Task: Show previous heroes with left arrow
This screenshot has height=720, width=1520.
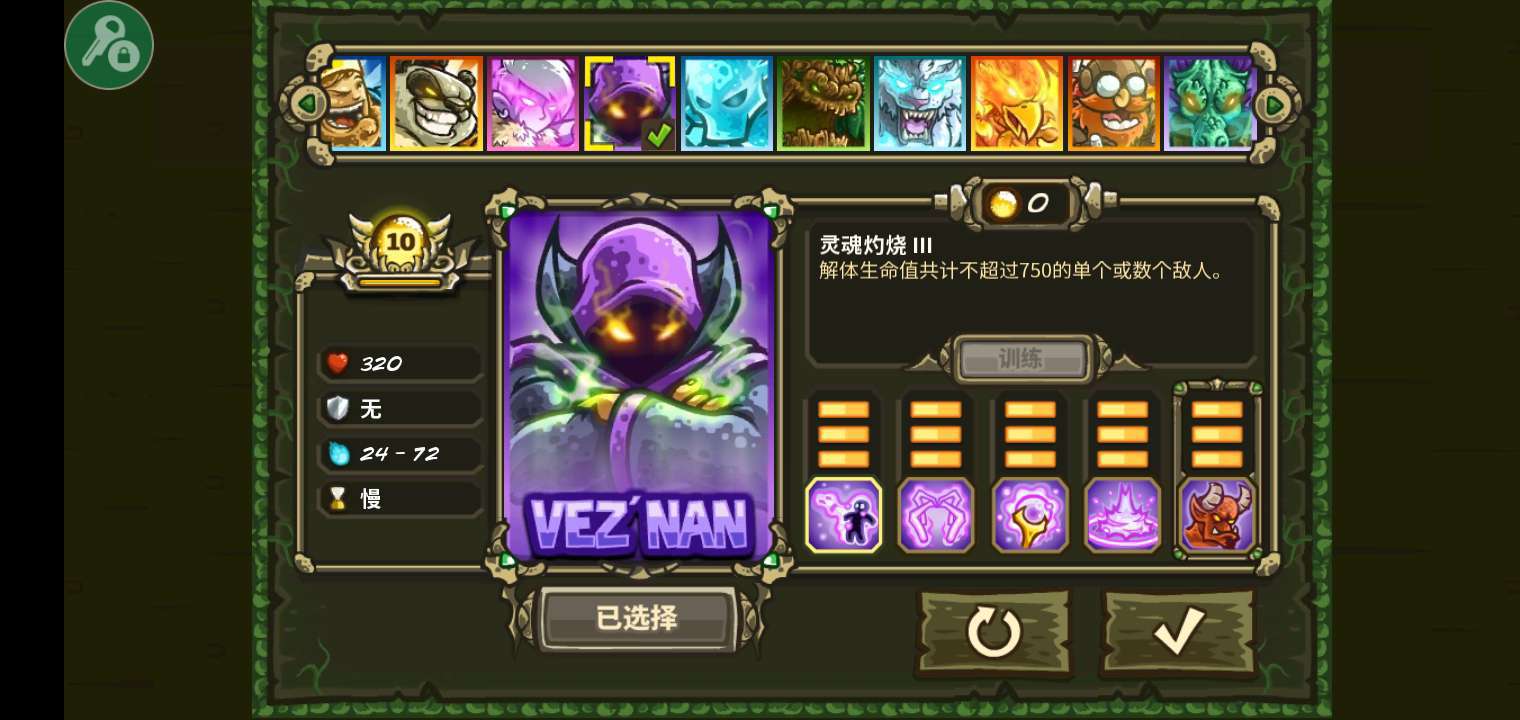Action: [x=305, y=103]
